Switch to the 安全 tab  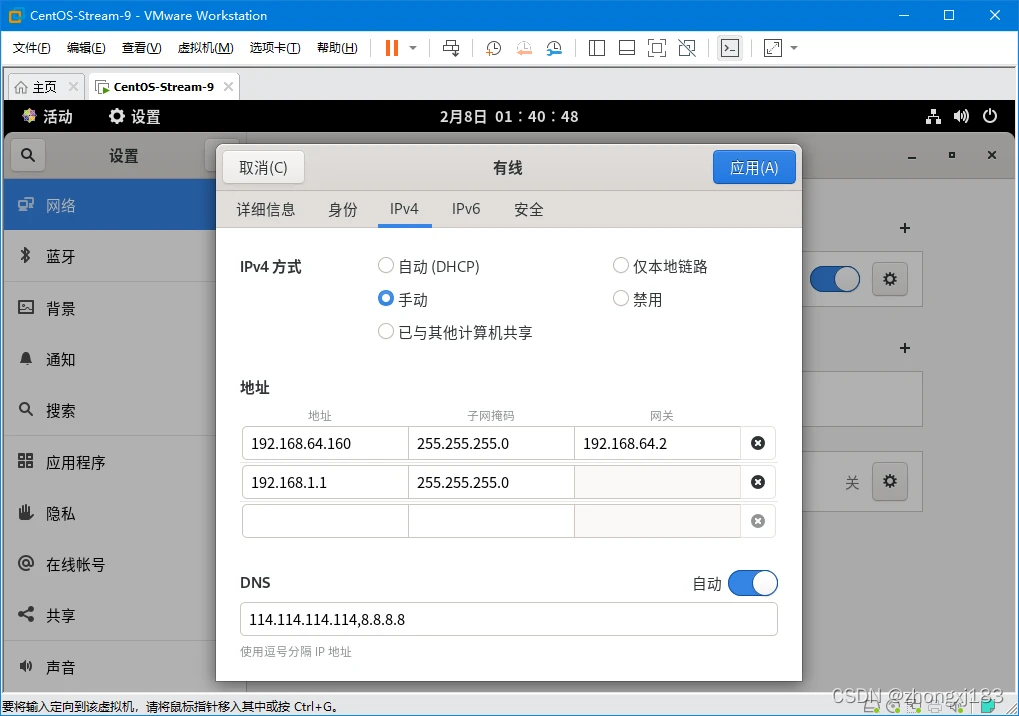528,209
